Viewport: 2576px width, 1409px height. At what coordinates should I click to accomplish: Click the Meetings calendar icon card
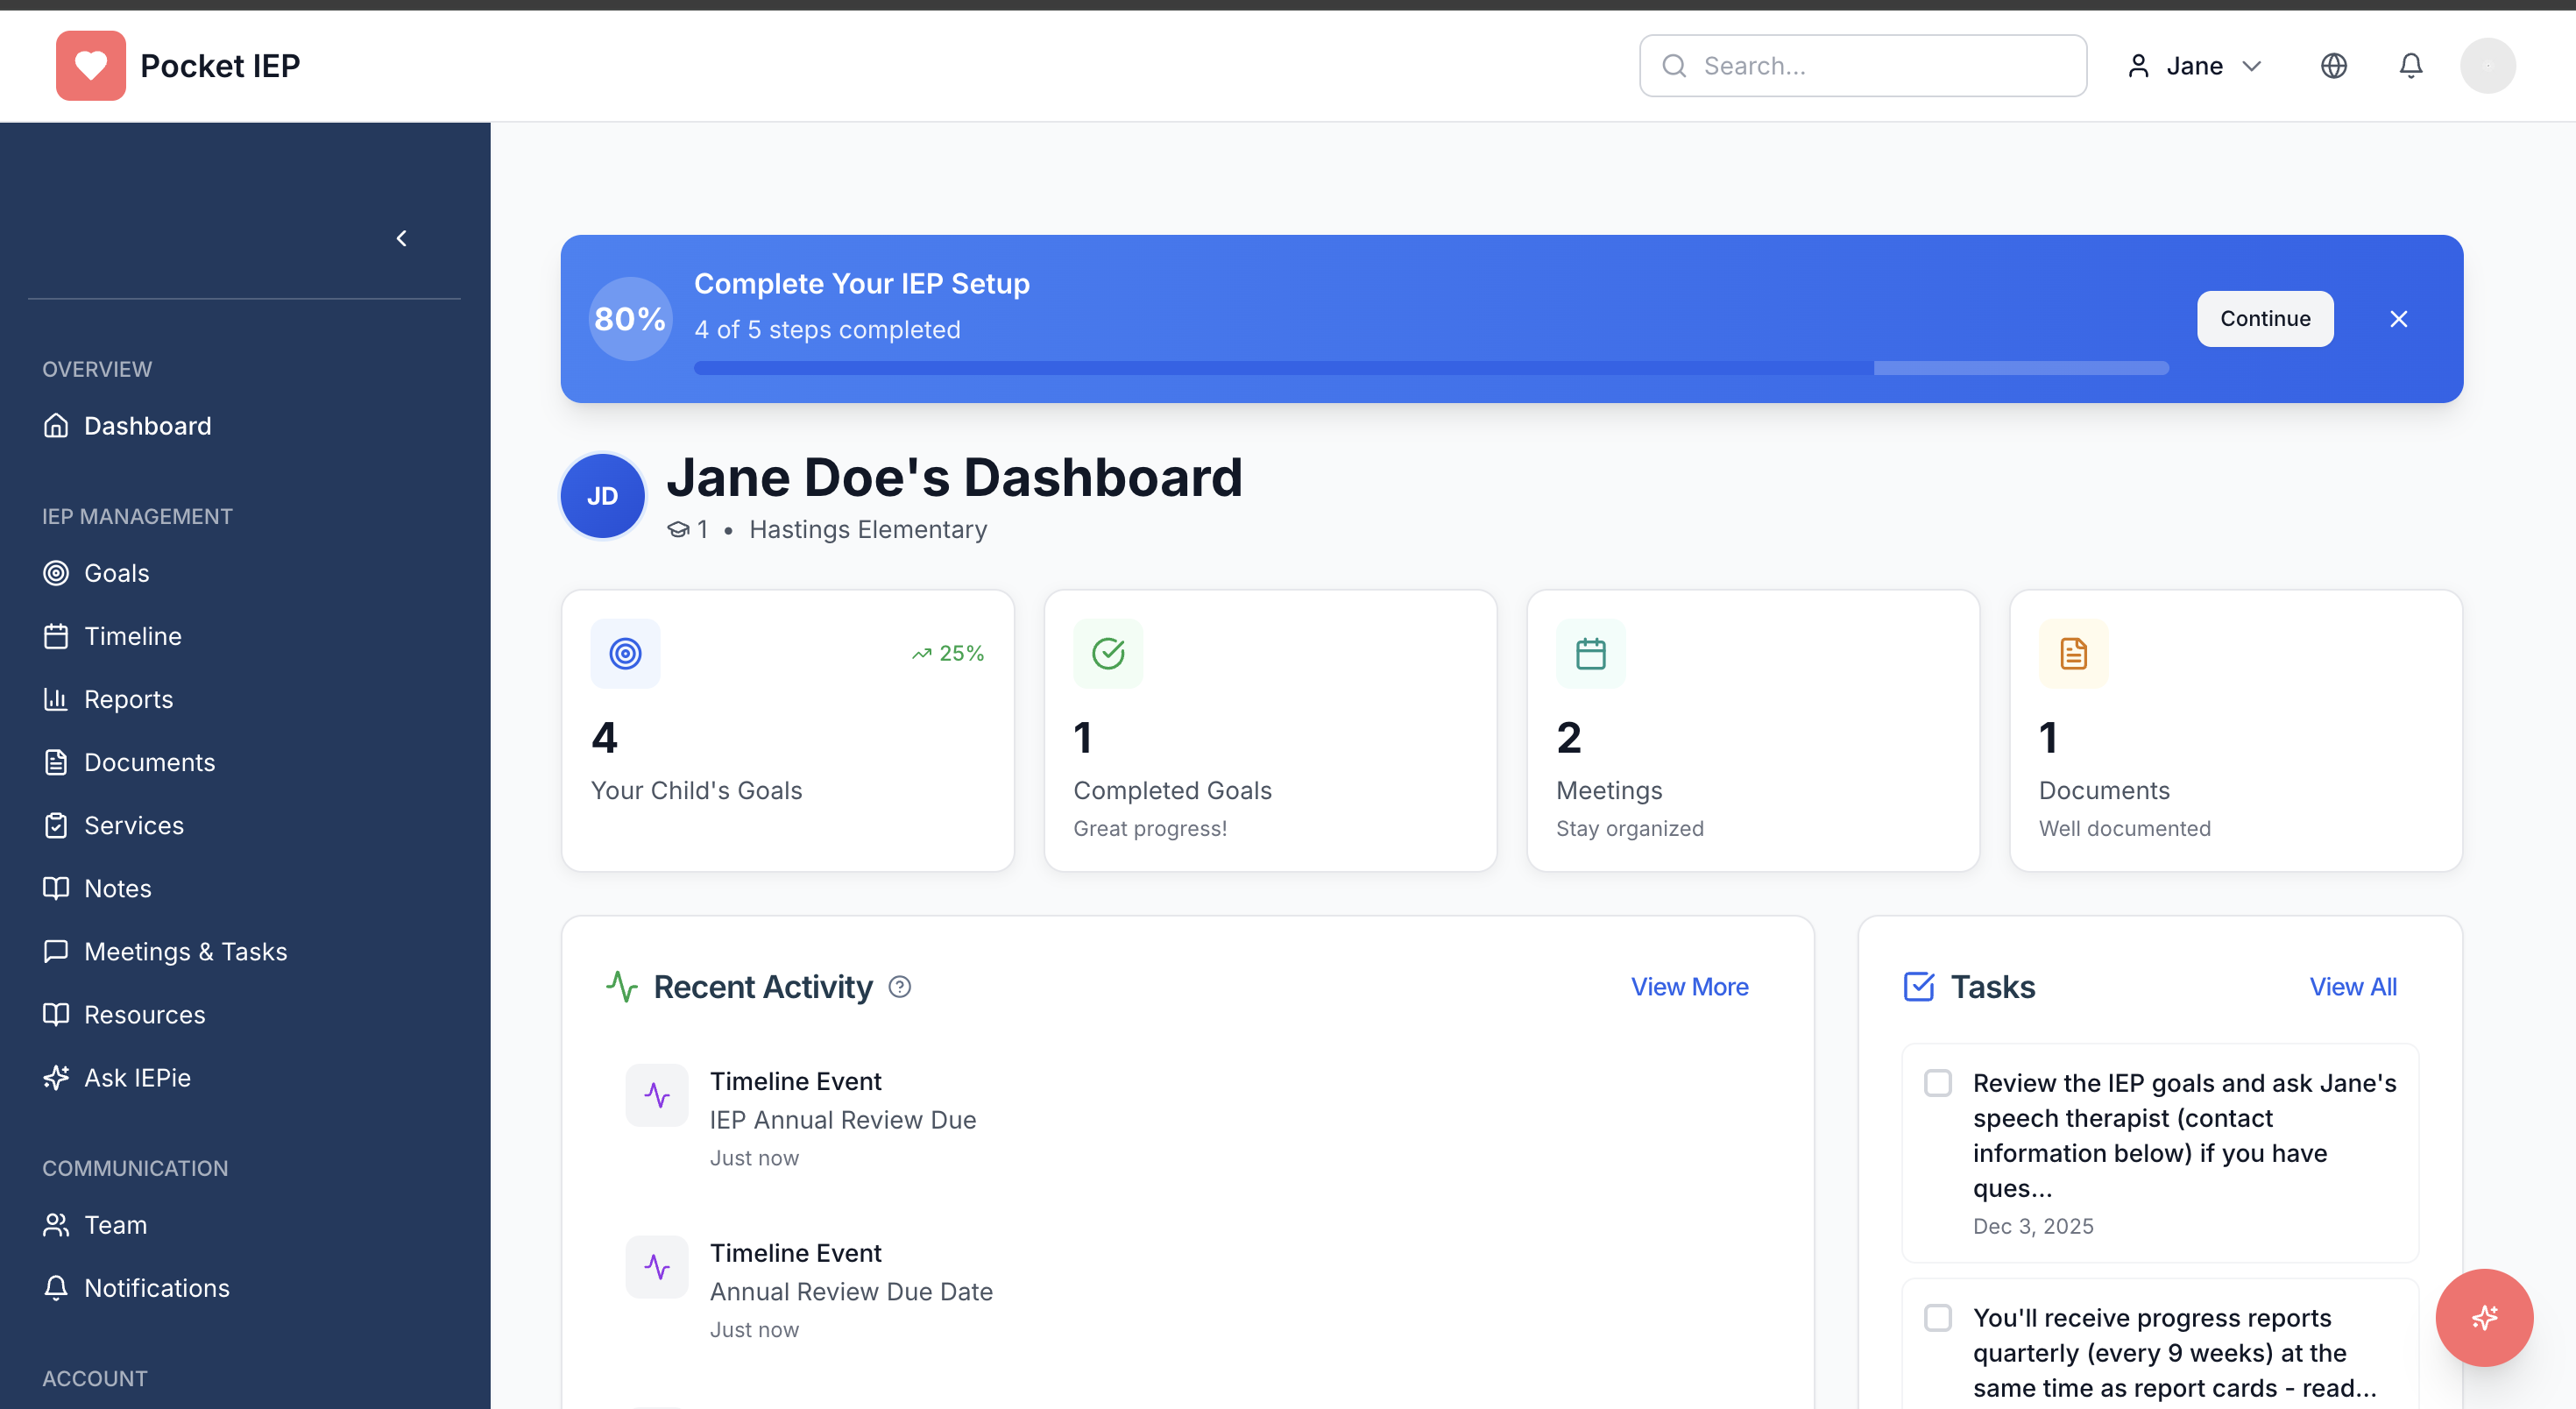pos(1590,654)
